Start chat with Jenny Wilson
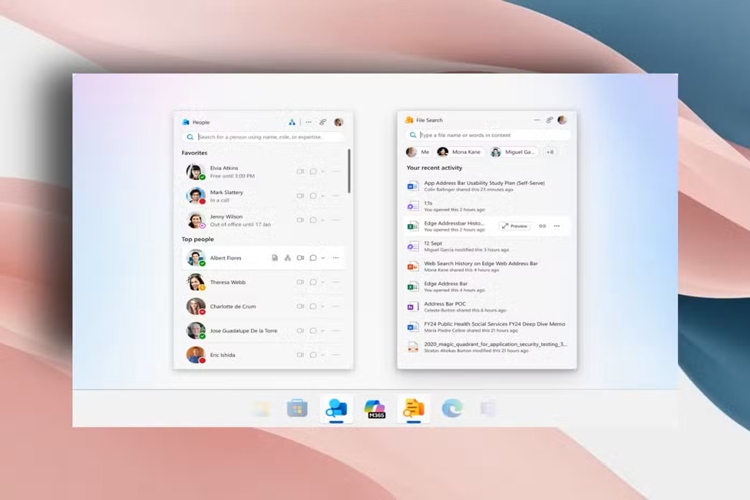Screen dimensions: 750x500 [x=313, y=220]
